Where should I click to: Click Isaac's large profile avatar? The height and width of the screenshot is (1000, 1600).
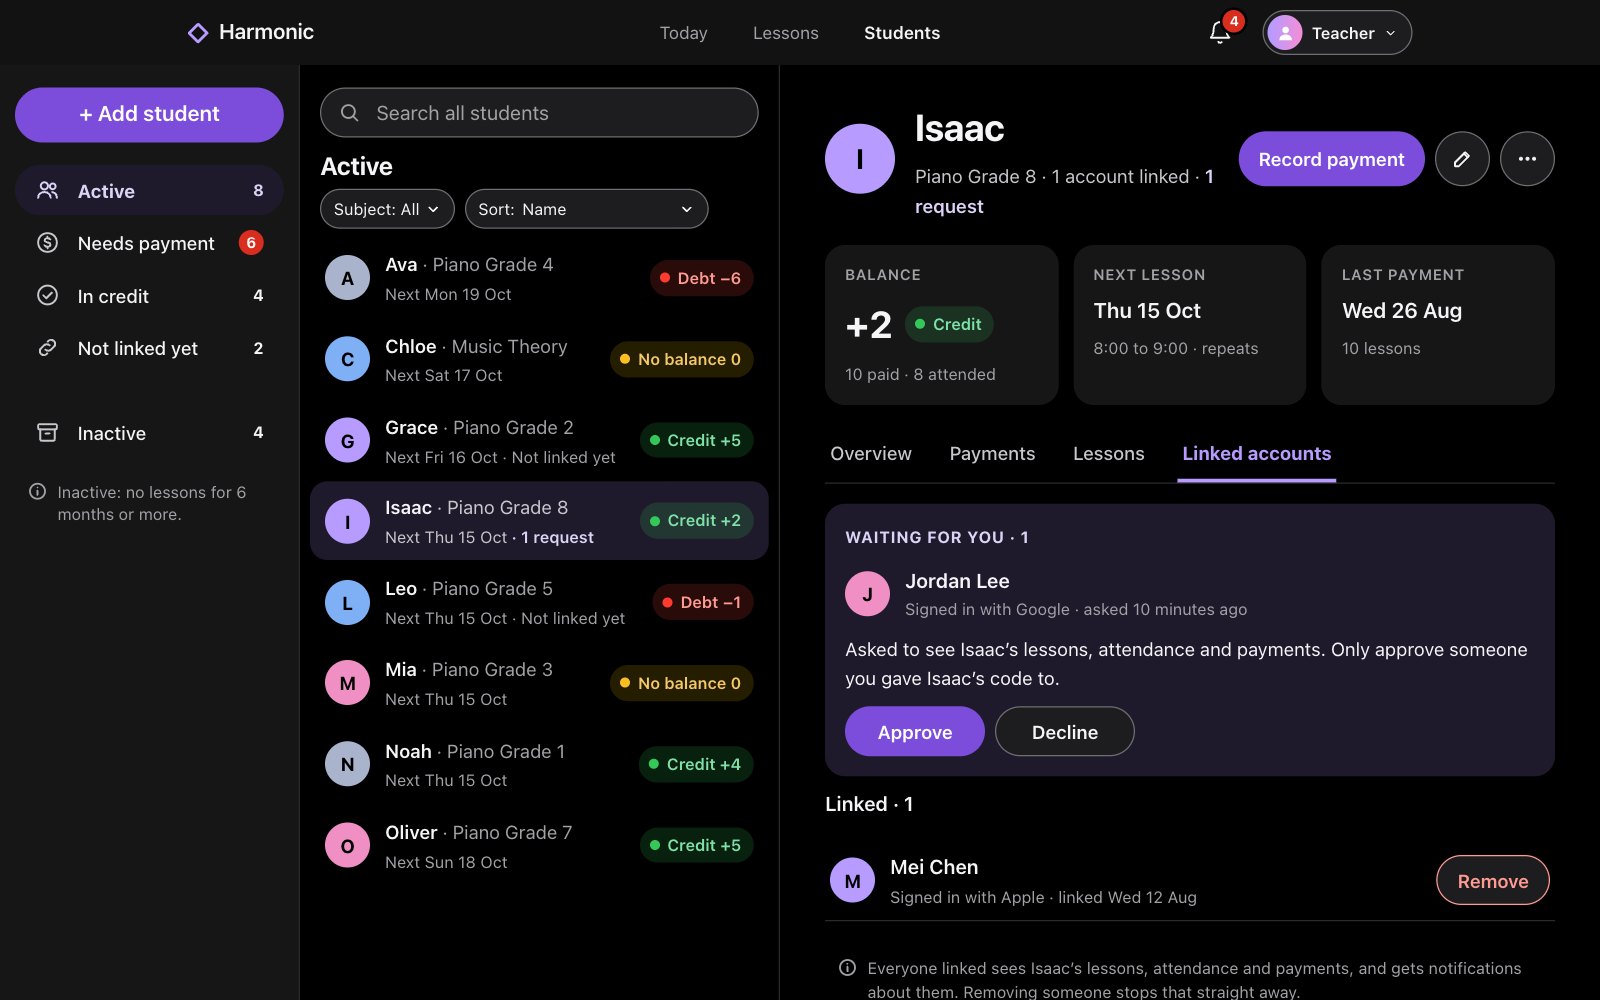[x=860, y=159]
